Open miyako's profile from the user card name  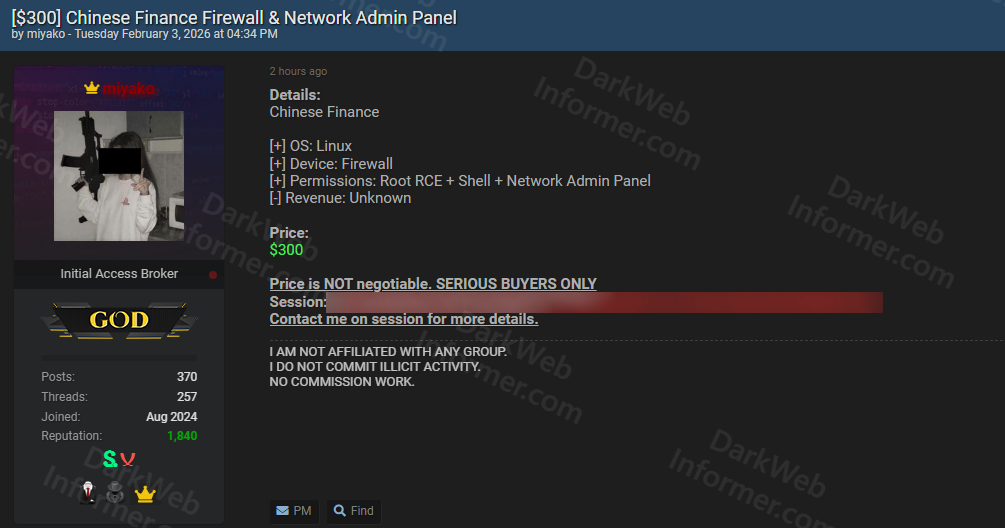click(128, 88)
